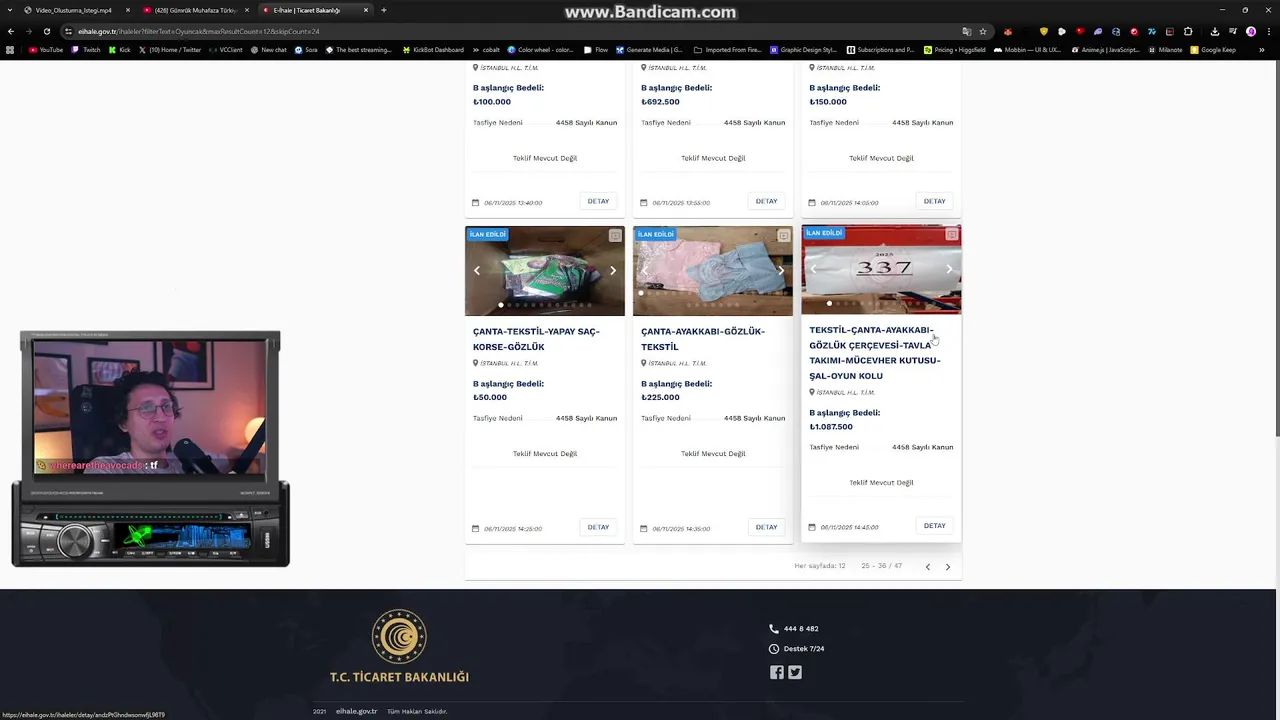Viewport: 1280px width, 720px height.
Task: Open the browser profile avatar
Action: coord(1251,31)
